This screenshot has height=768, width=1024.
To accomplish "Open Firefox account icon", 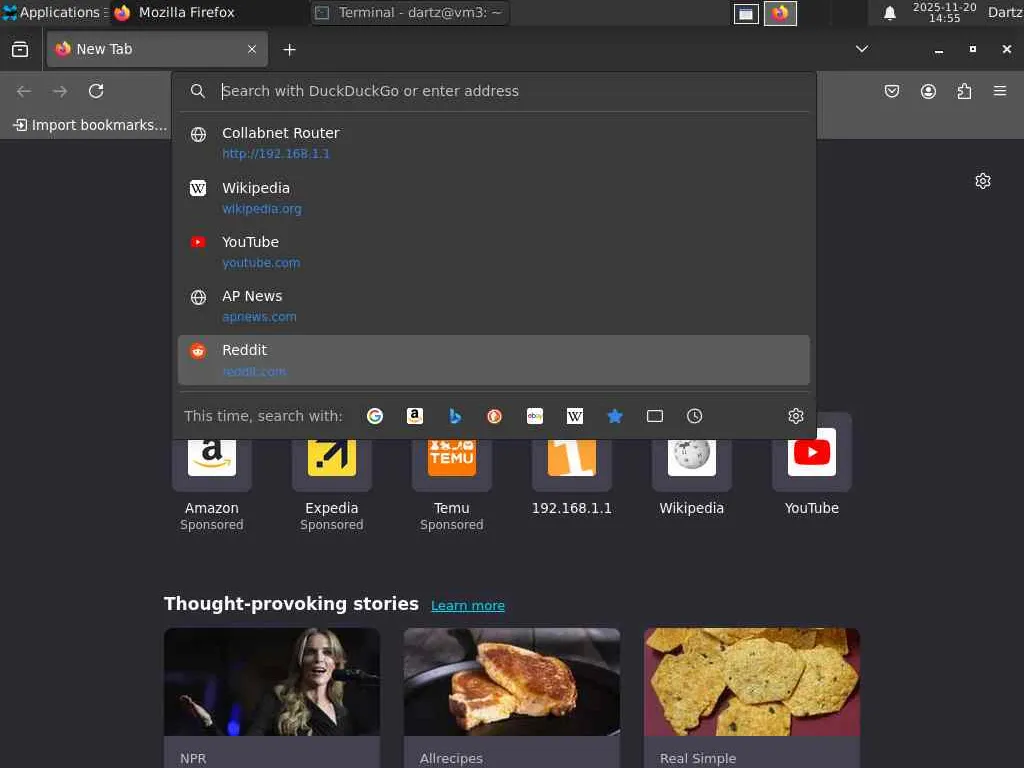I will coord(928,91).
